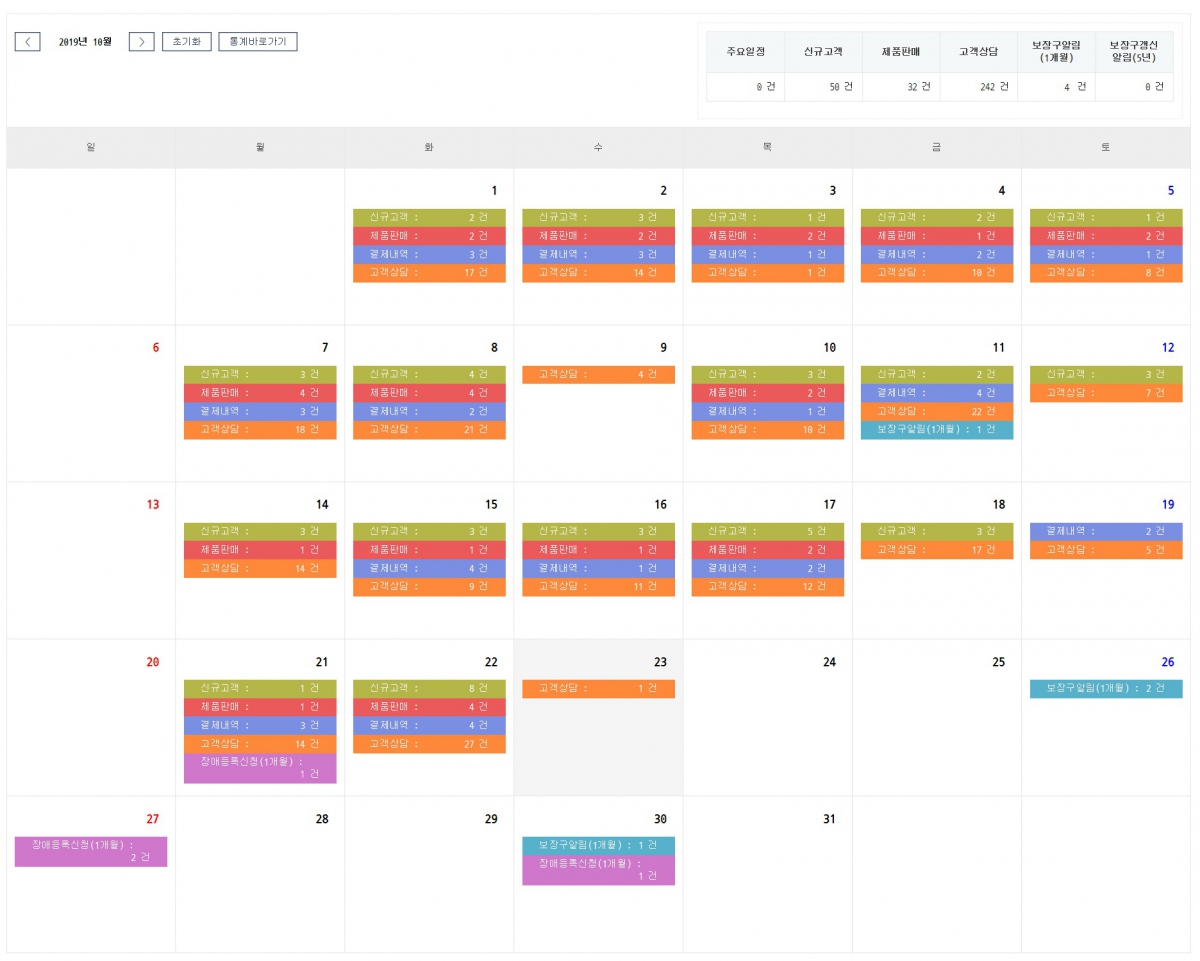The height and width of the screenshot is (961, 1200).
Task: Click 보장구갱신알림(5년) summary header
Action: click(1133, 51)
